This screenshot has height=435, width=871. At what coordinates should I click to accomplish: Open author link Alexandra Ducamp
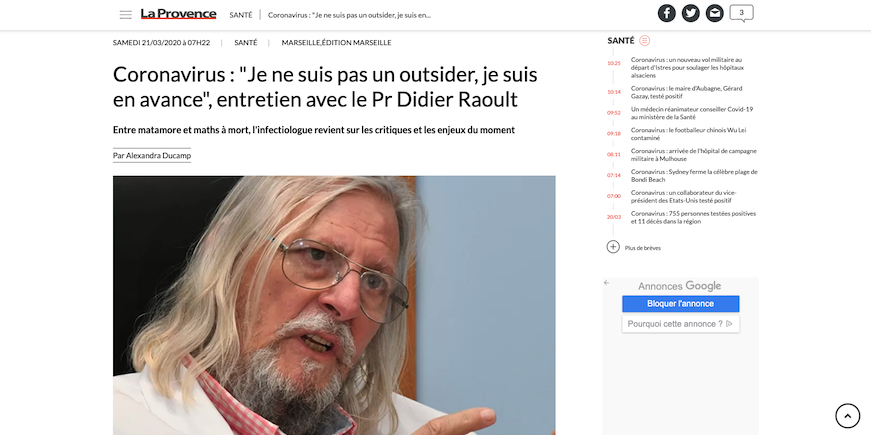click(x=152, y=156)
